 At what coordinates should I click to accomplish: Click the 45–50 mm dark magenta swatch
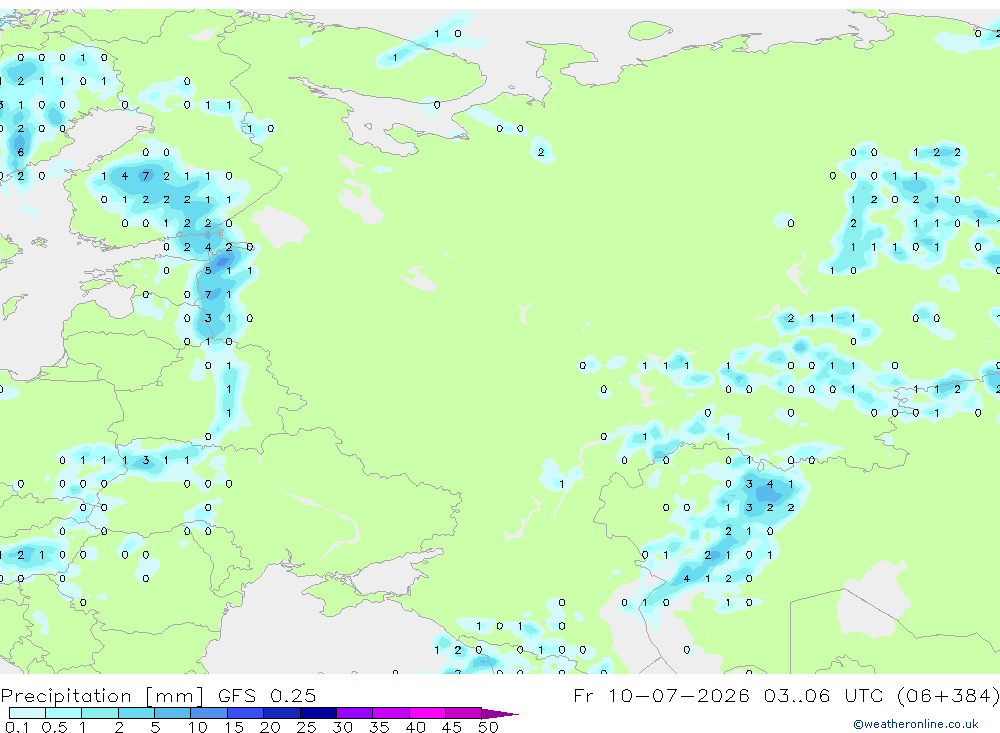click(463, 713)
